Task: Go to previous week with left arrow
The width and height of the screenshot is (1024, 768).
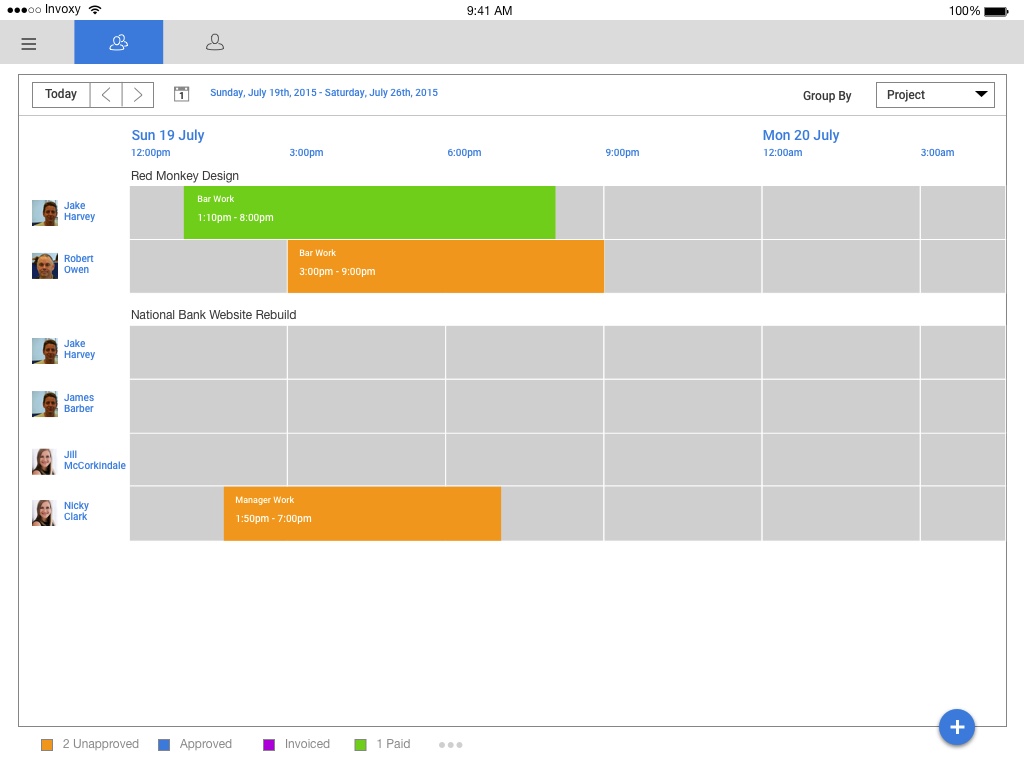Action: [106, 94]
